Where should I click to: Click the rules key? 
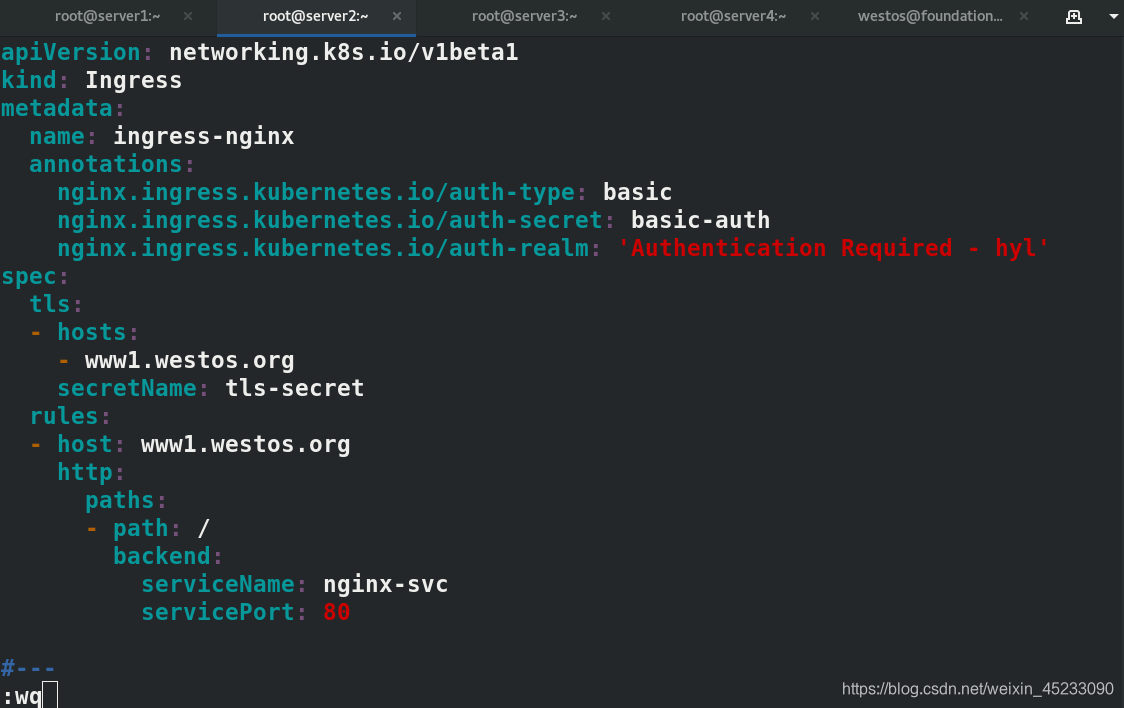[64, 416]
